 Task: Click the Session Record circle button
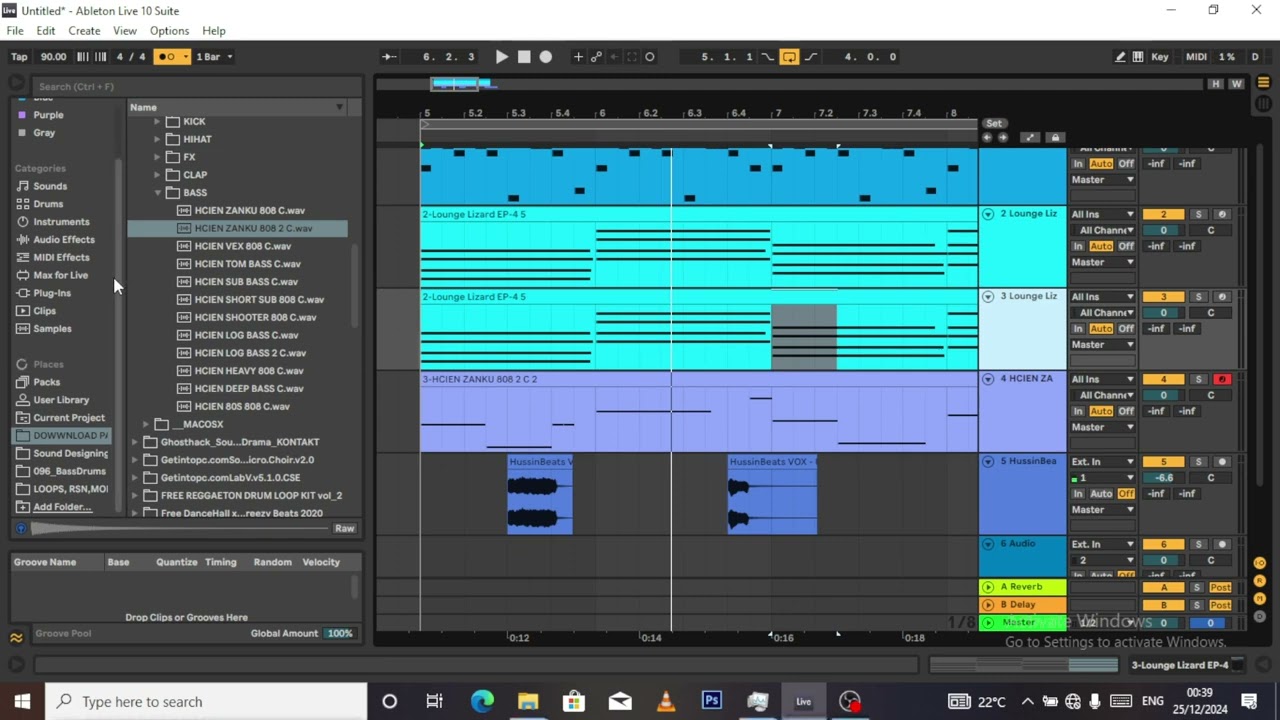click(x=650, y=57)
